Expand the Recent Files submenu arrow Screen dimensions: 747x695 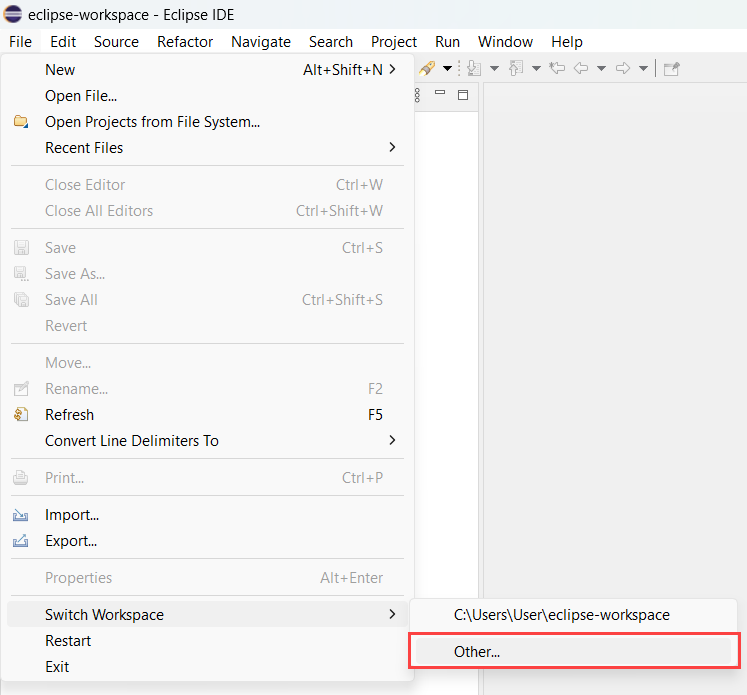pos(392,147)
